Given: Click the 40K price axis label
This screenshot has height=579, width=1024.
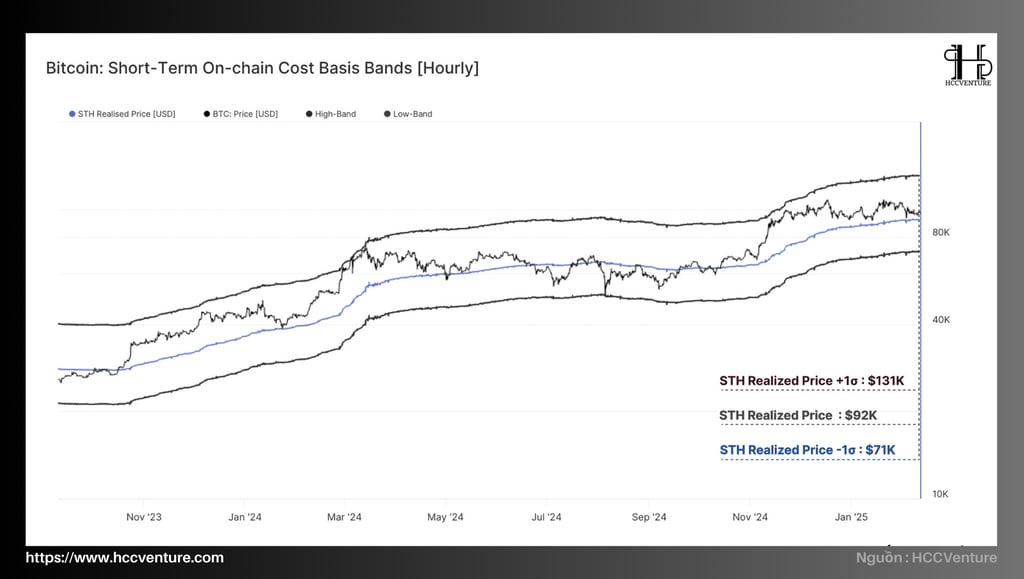Looking at the screenshot, I should [x=941, y=320].
